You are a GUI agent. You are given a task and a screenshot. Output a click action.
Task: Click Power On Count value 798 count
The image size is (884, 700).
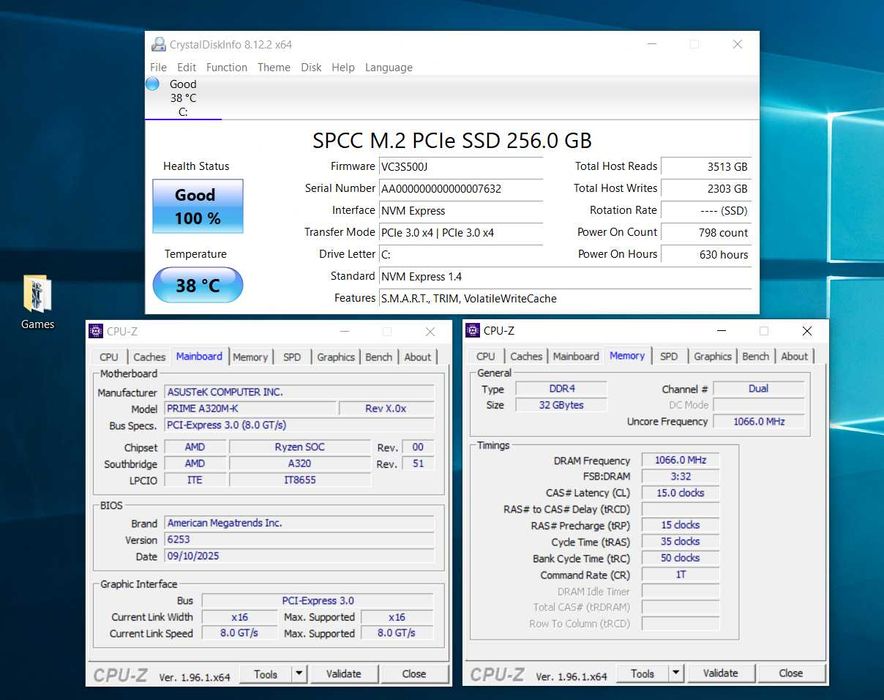706,233
